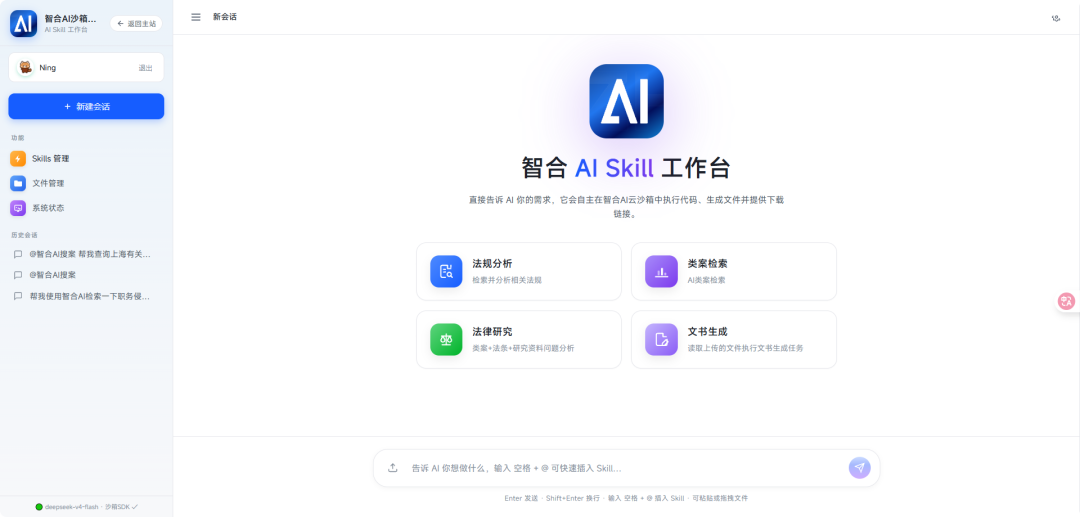Click the small icon at the header's right end

[x=1056, y=18]
